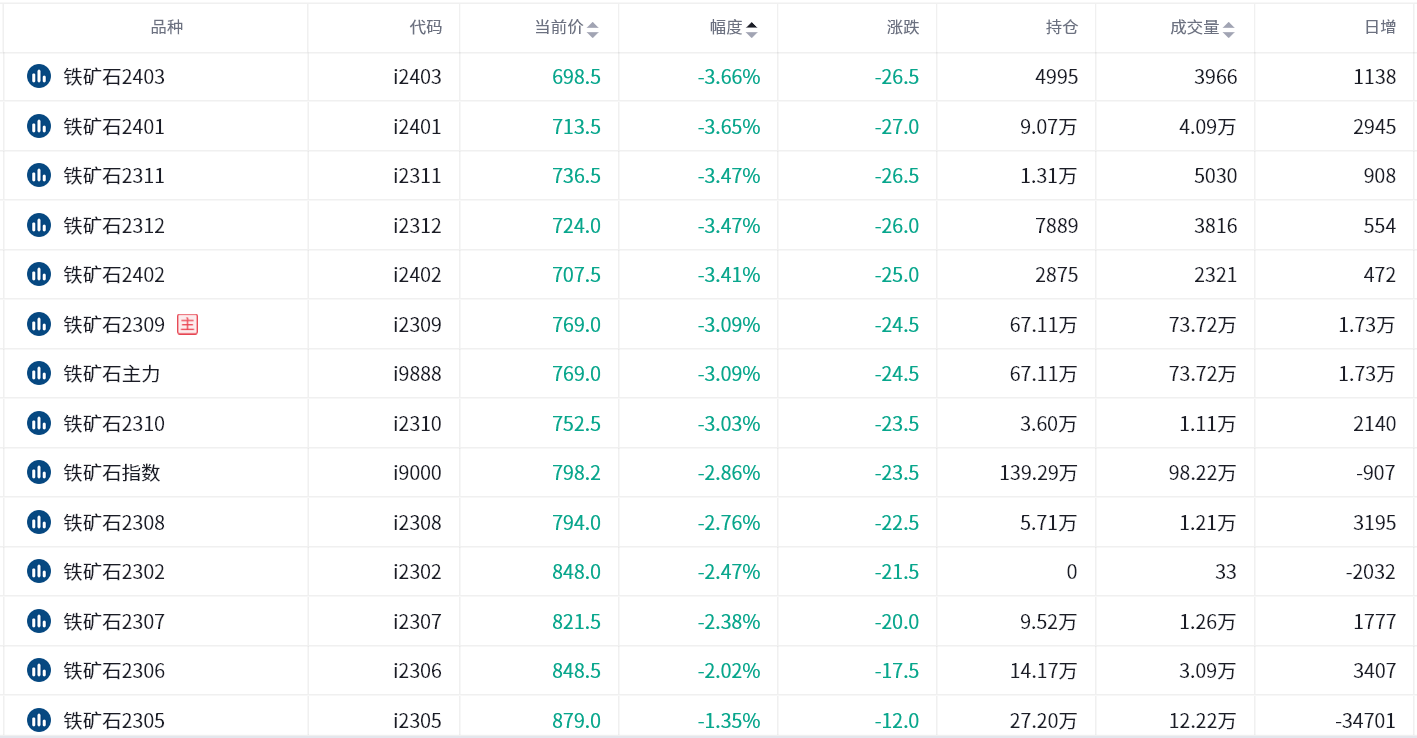This screenshot has height=738, width=1417.
Task: Click the 铁矿石2310 contract name
Action: (114, 424)
